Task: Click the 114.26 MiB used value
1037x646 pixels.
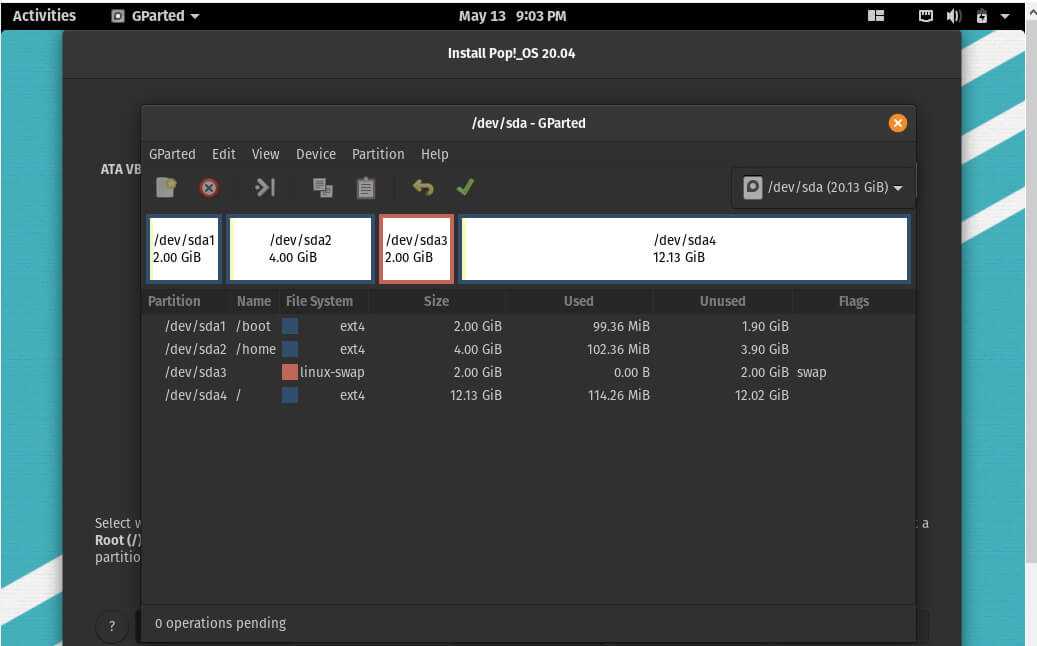Action: (x=619, y=395)
